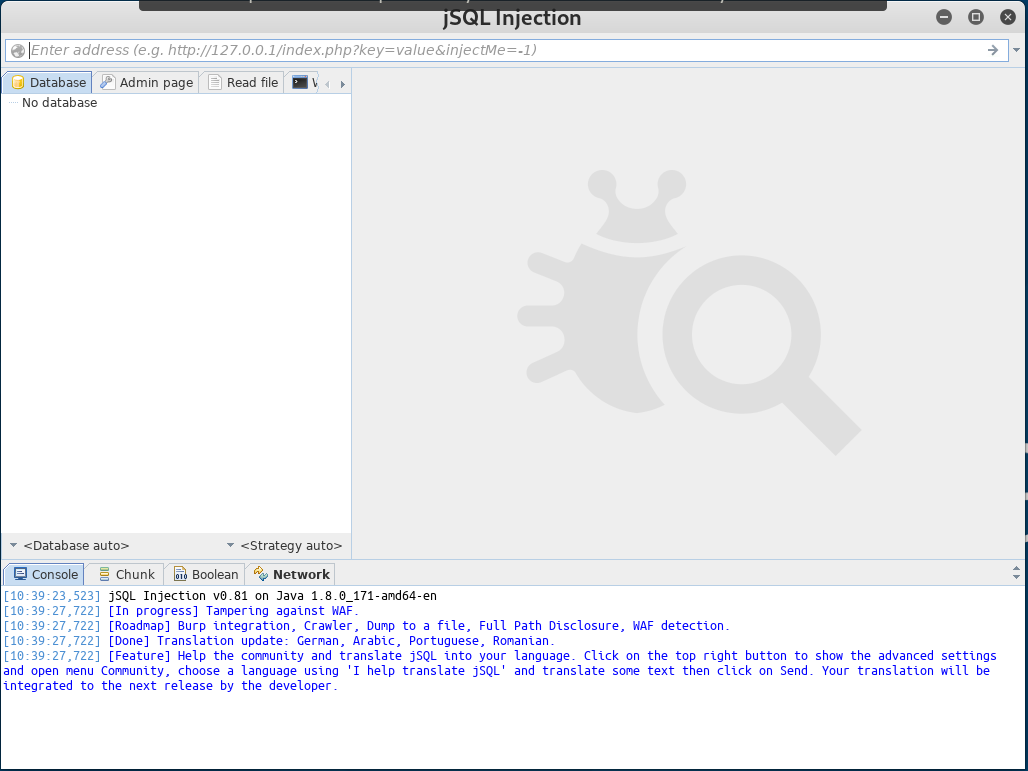Switch to the Database tab
Screen dimensions: 1028x771
tap(47, 83)
